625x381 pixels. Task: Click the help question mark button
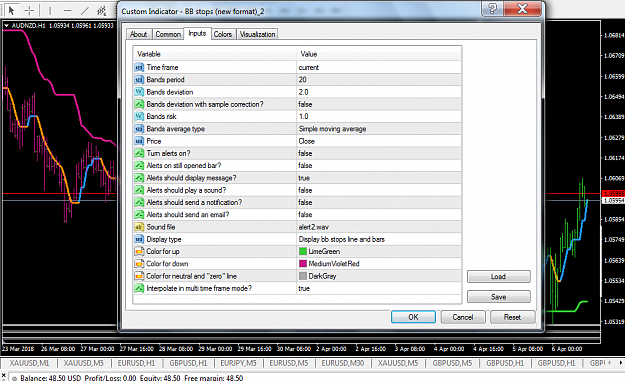click(x=492, y=8)
